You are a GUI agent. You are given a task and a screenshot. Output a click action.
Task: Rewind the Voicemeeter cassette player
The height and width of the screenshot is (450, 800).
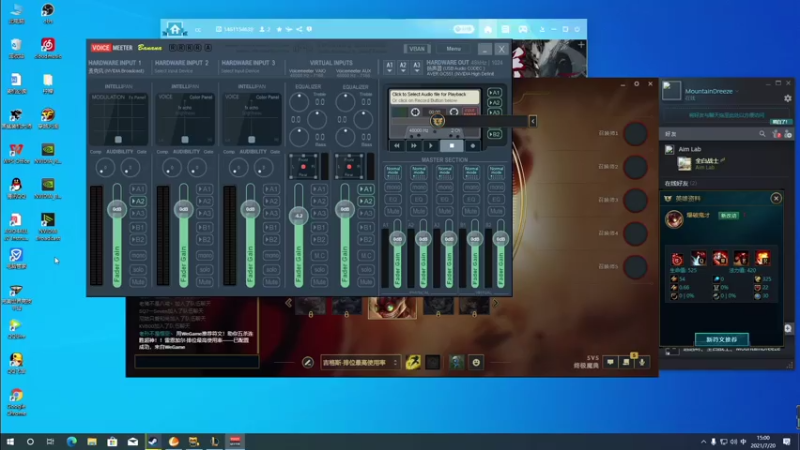point(397,146)
